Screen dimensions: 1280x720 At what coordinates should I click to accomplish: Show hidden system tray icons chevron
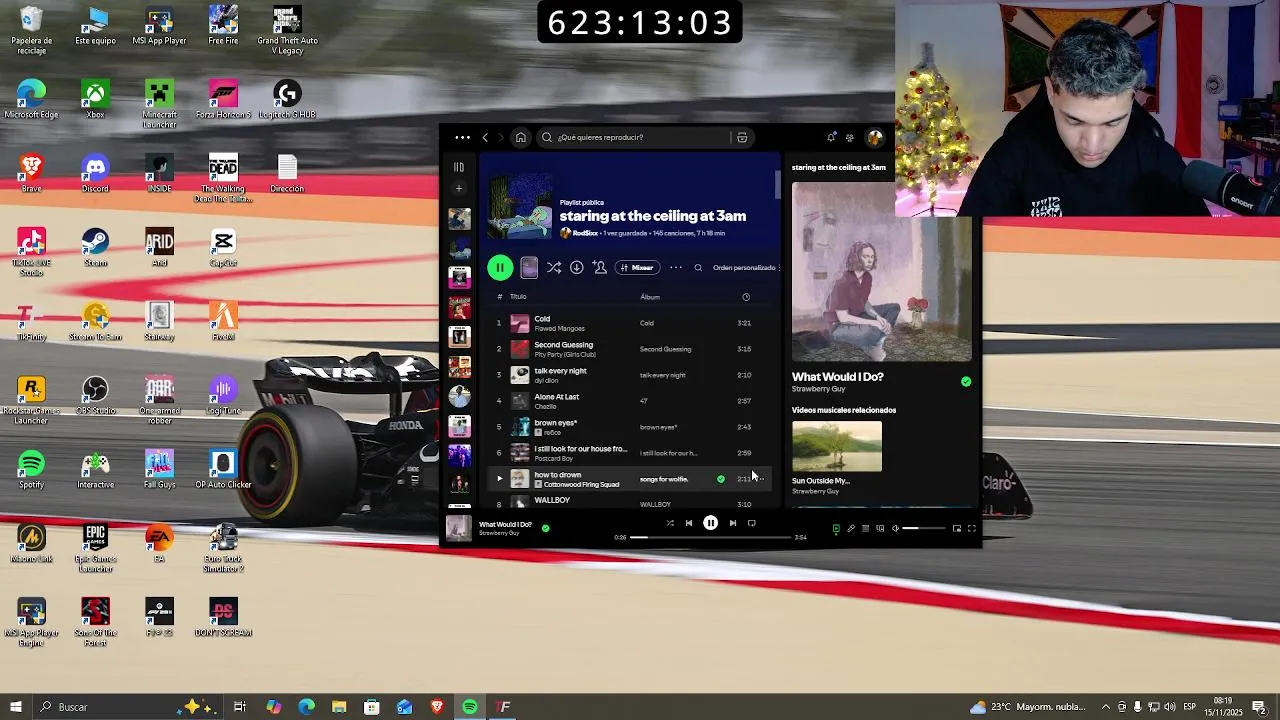point(1106,707)
